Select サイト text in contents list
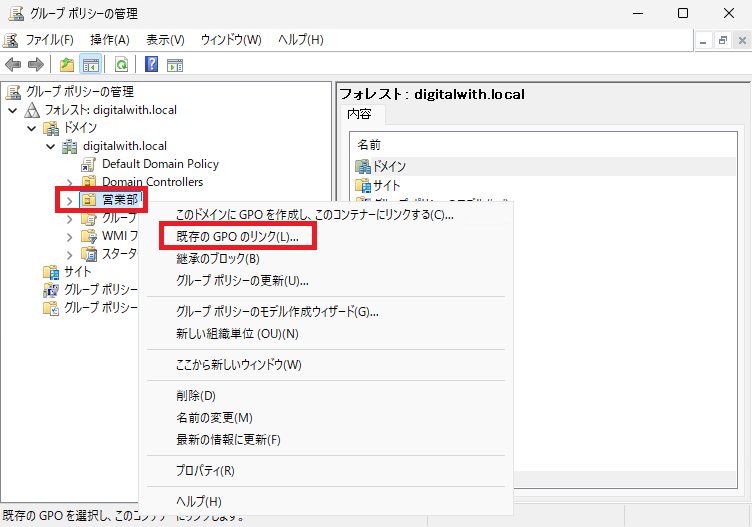 pos(386,185)
